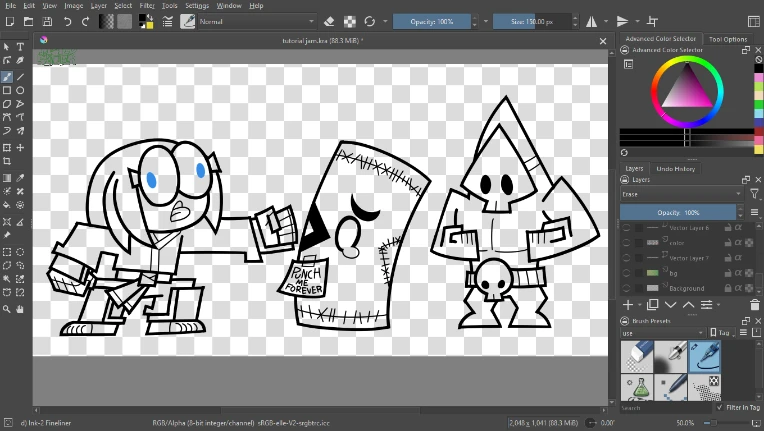Select the Rectangle tool
764x431 pixels.
[7, 90]
